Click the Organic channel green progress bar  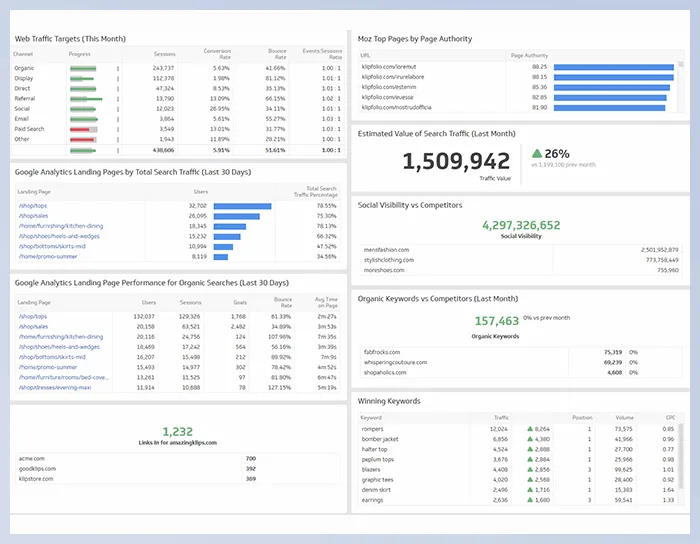click(83, 67)
